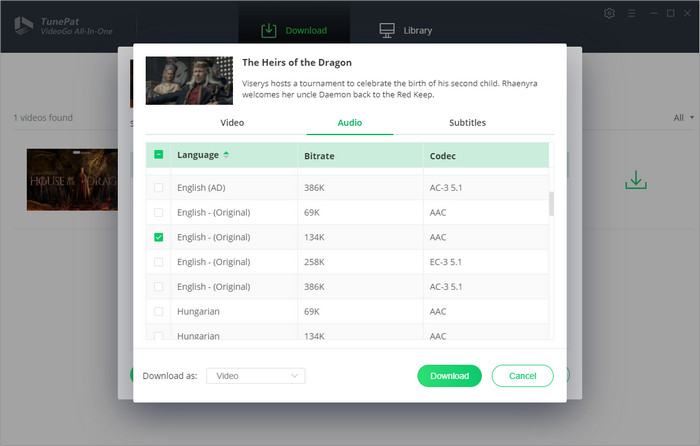Viewport: 700px width, 446px height.
Task: Check the Hungarian 134K track
Action: coord(158,336)
